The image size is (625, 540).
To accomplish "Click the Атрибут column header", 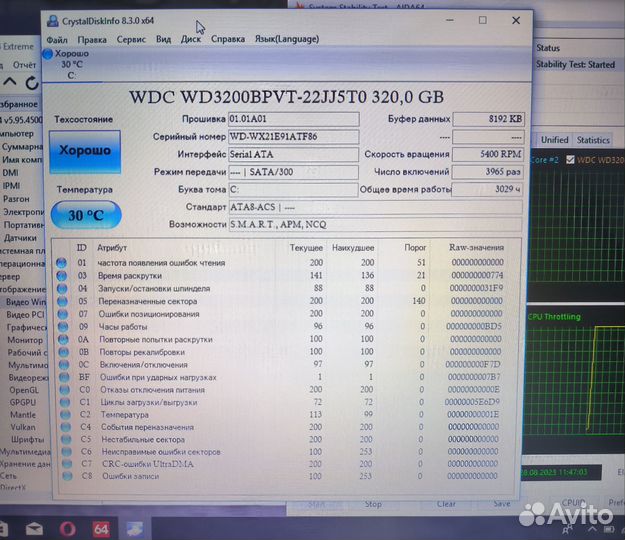I will (112, 248).
